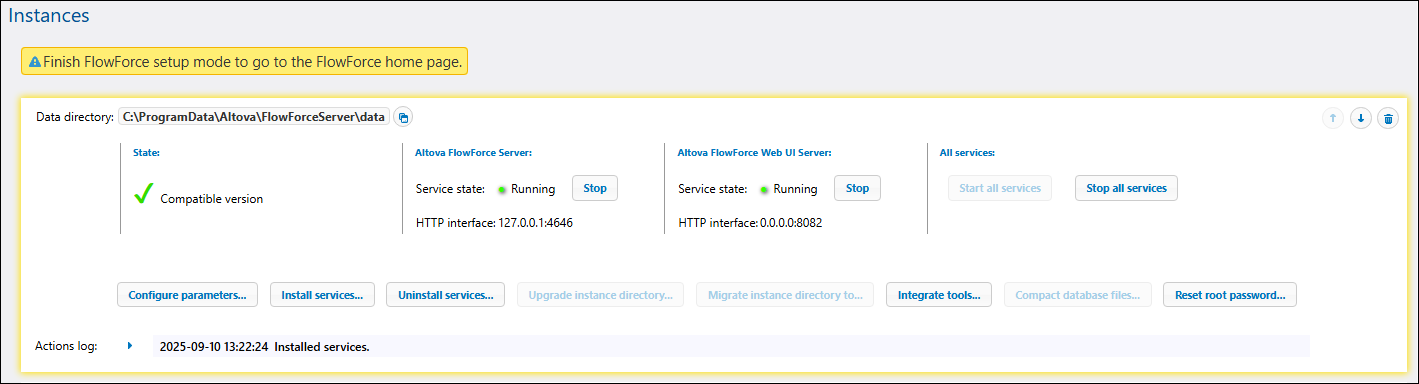
Task: Click the green Compatible version checkmark
Action: [143, 195]
